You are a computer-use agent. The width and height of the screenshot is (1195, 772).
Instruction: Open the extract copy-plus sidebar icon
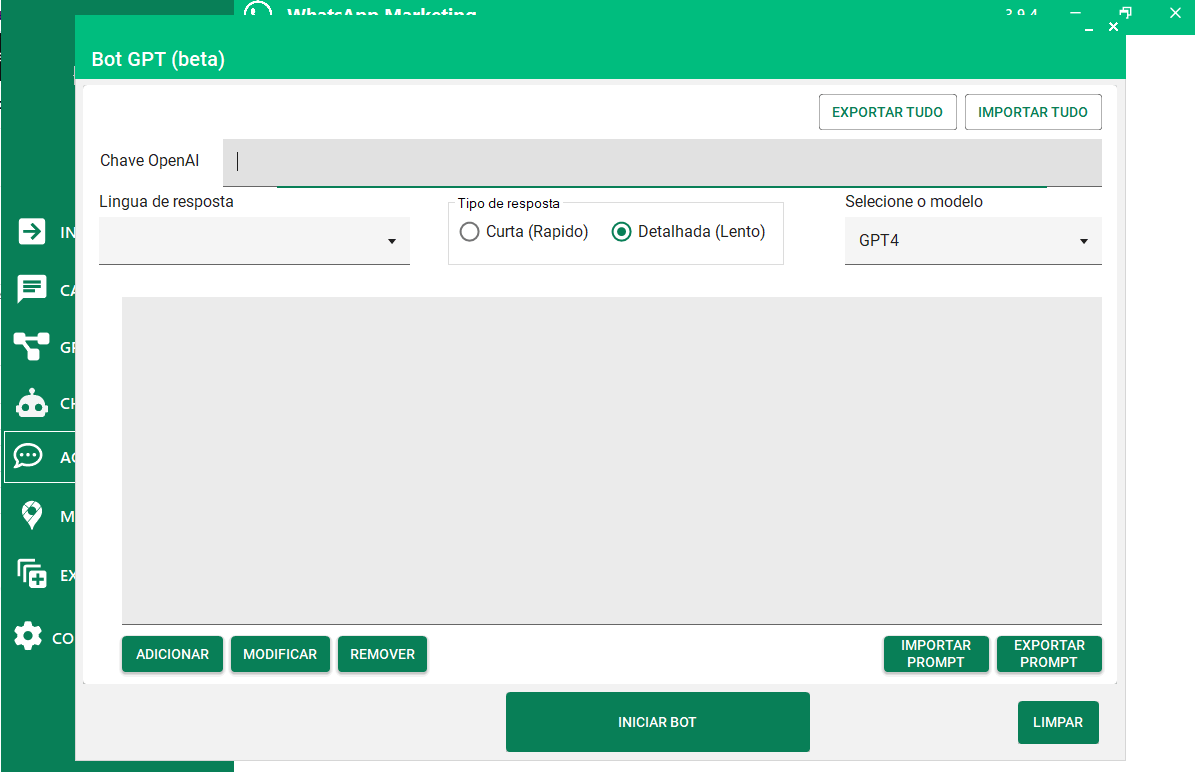click(32, 573)
